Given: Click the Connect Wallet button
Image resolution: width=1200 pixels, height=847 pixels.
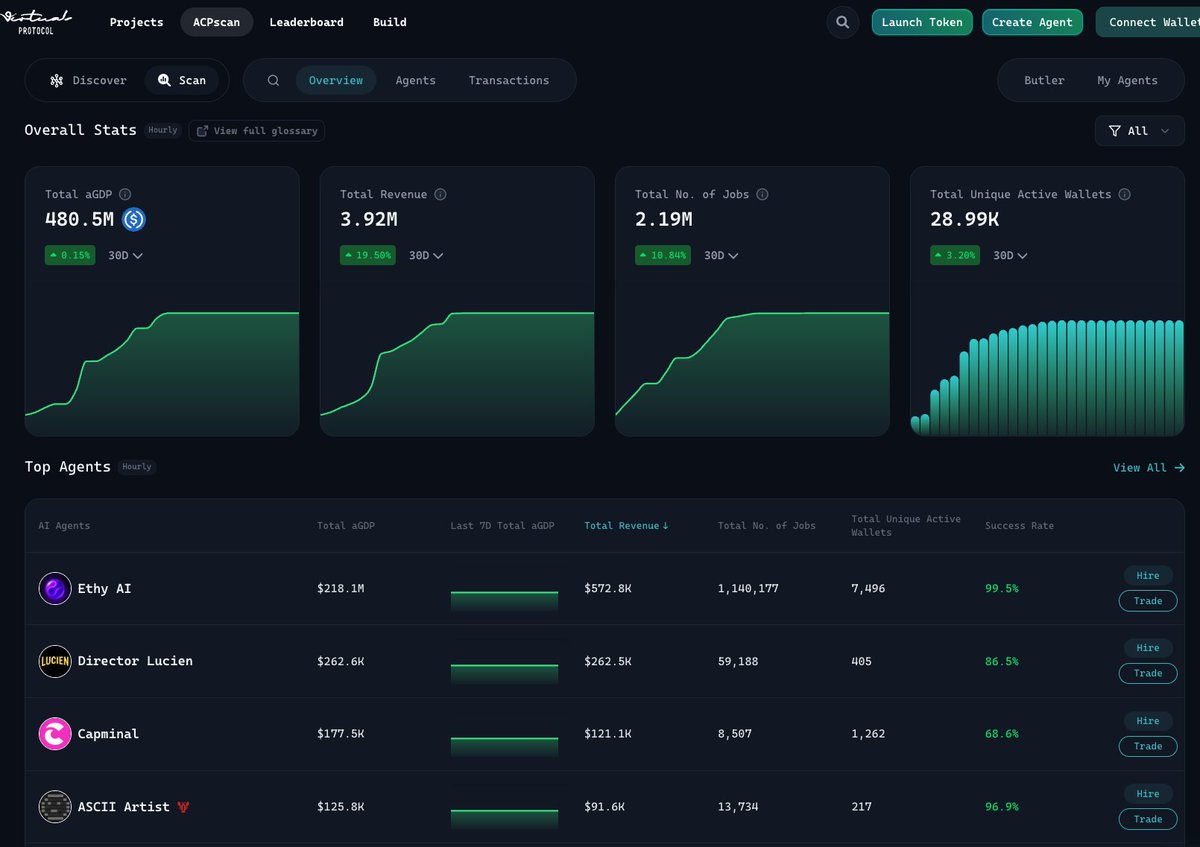Looking at the screenshot, I should [x=1150, y=22].
